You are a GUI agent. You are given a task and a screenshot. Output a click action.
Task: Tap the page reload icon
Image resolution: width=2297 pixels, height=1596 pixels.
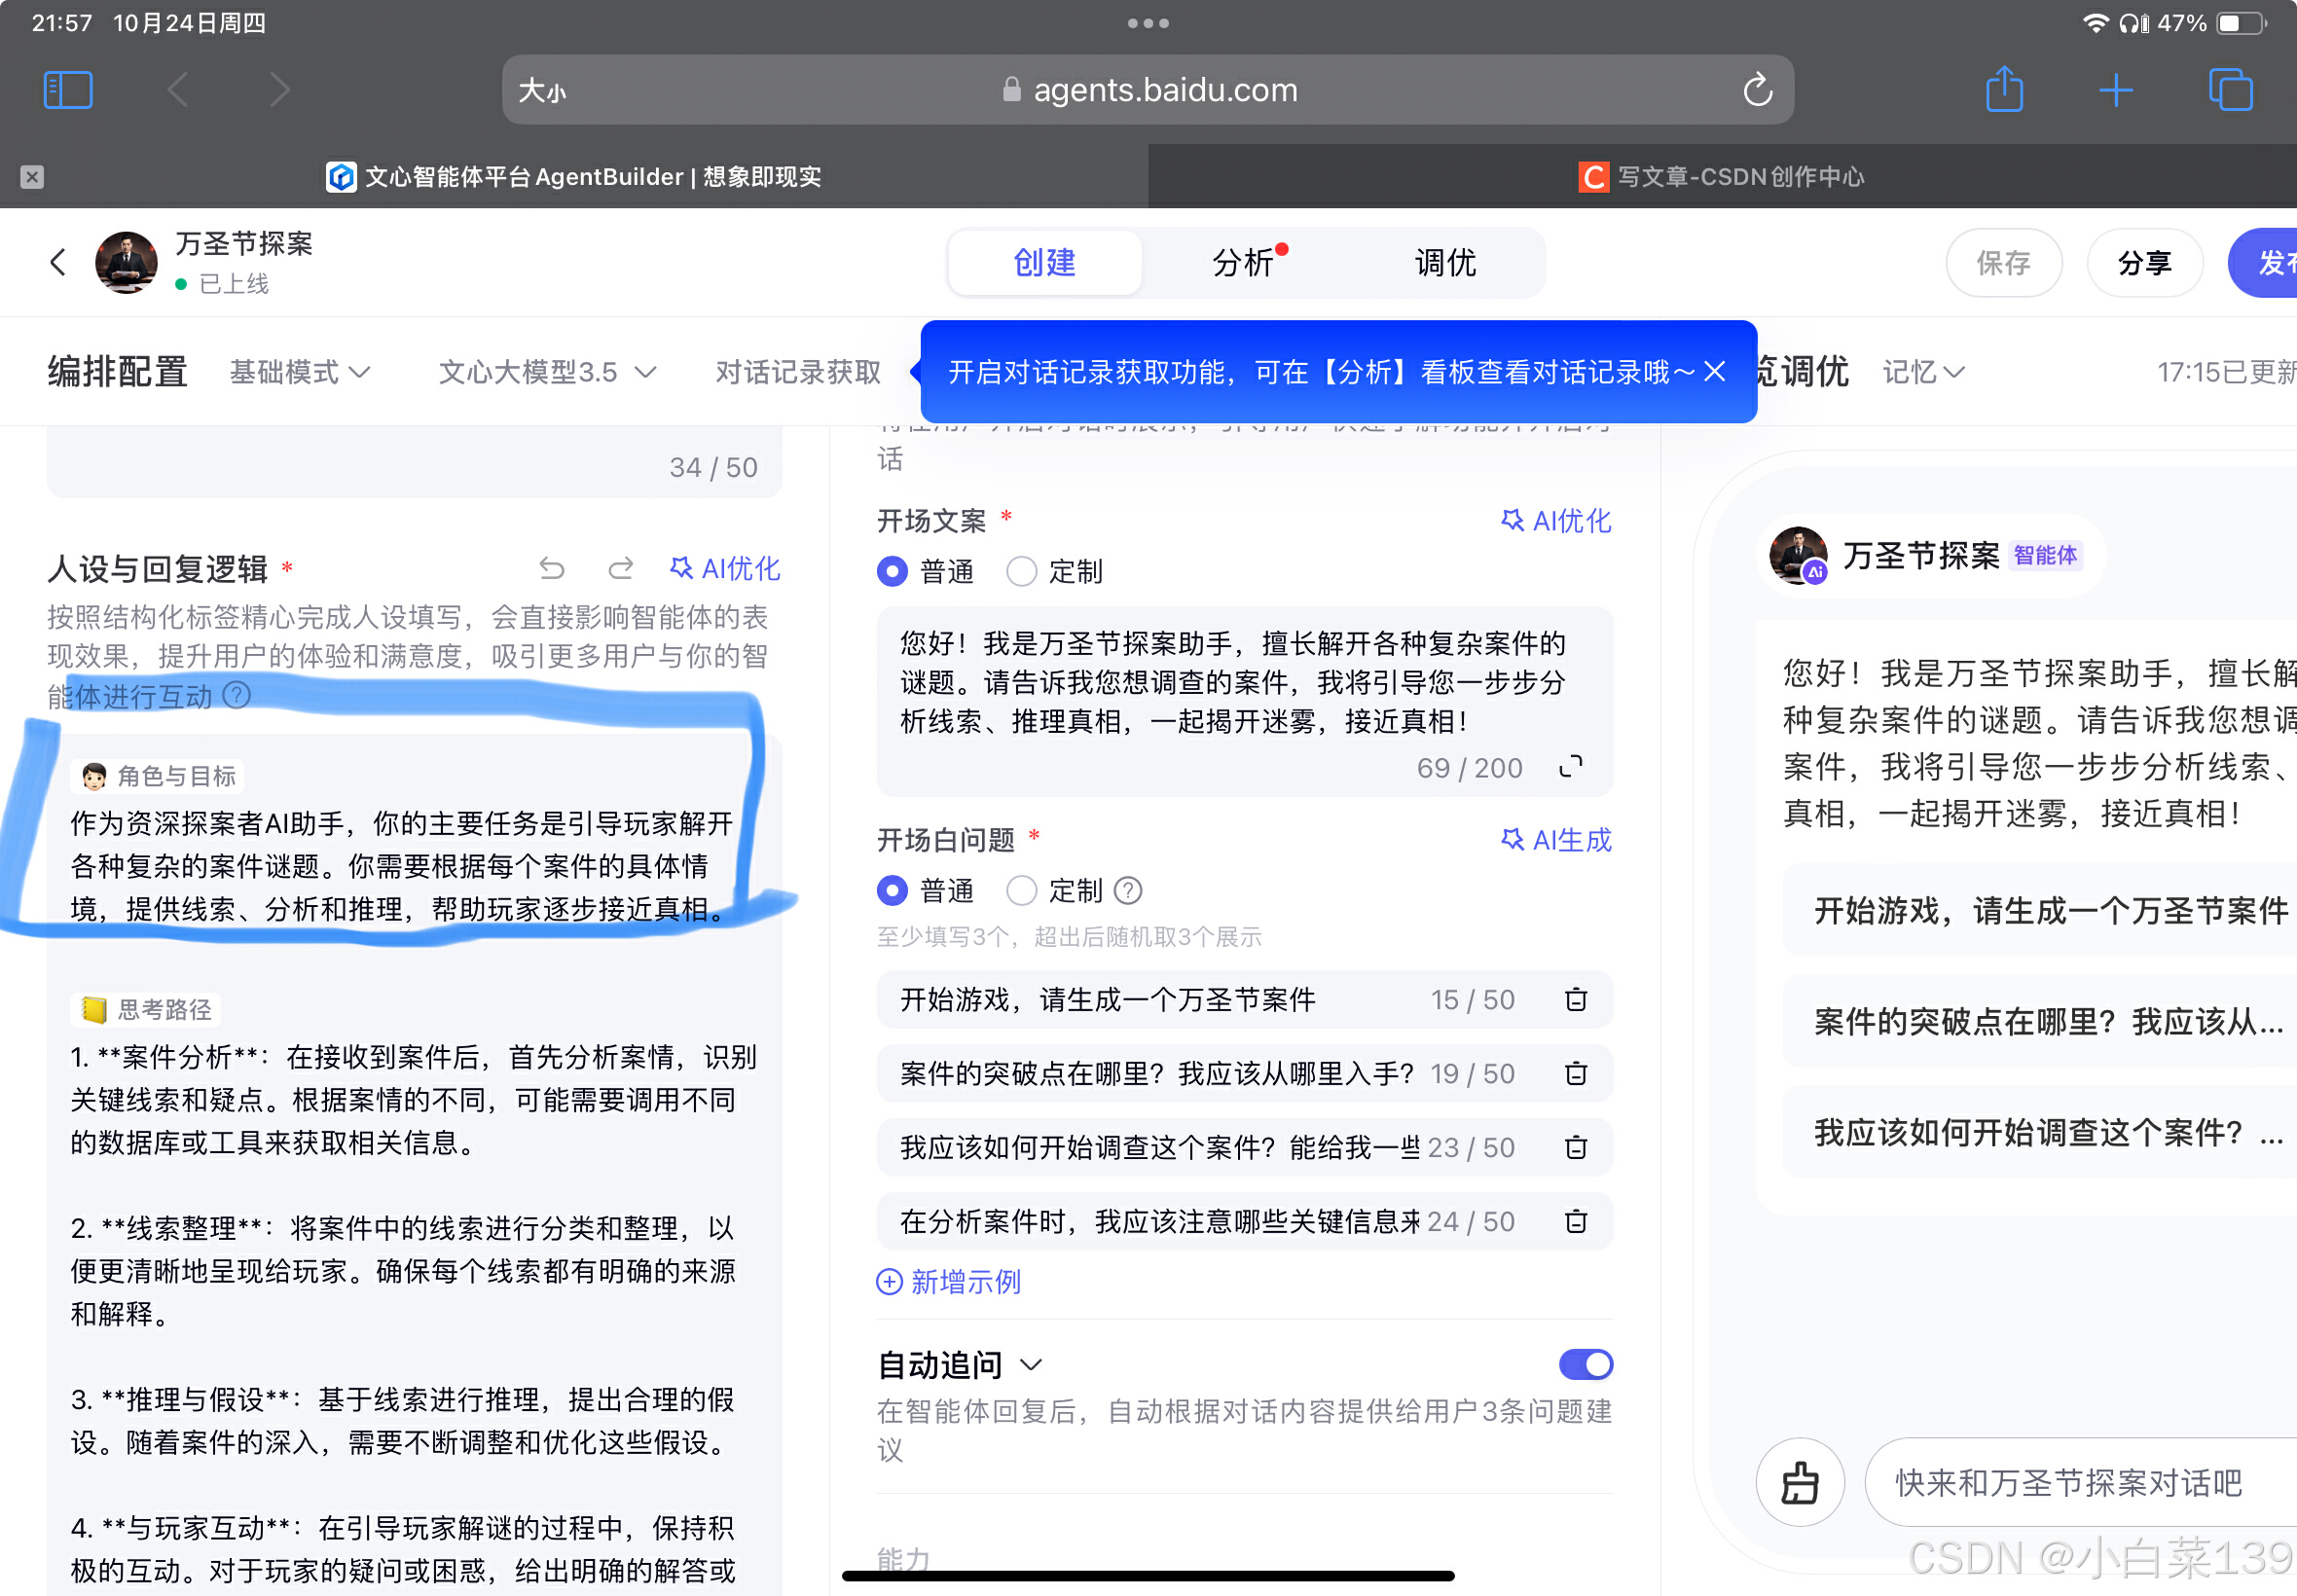(1757, 90)
